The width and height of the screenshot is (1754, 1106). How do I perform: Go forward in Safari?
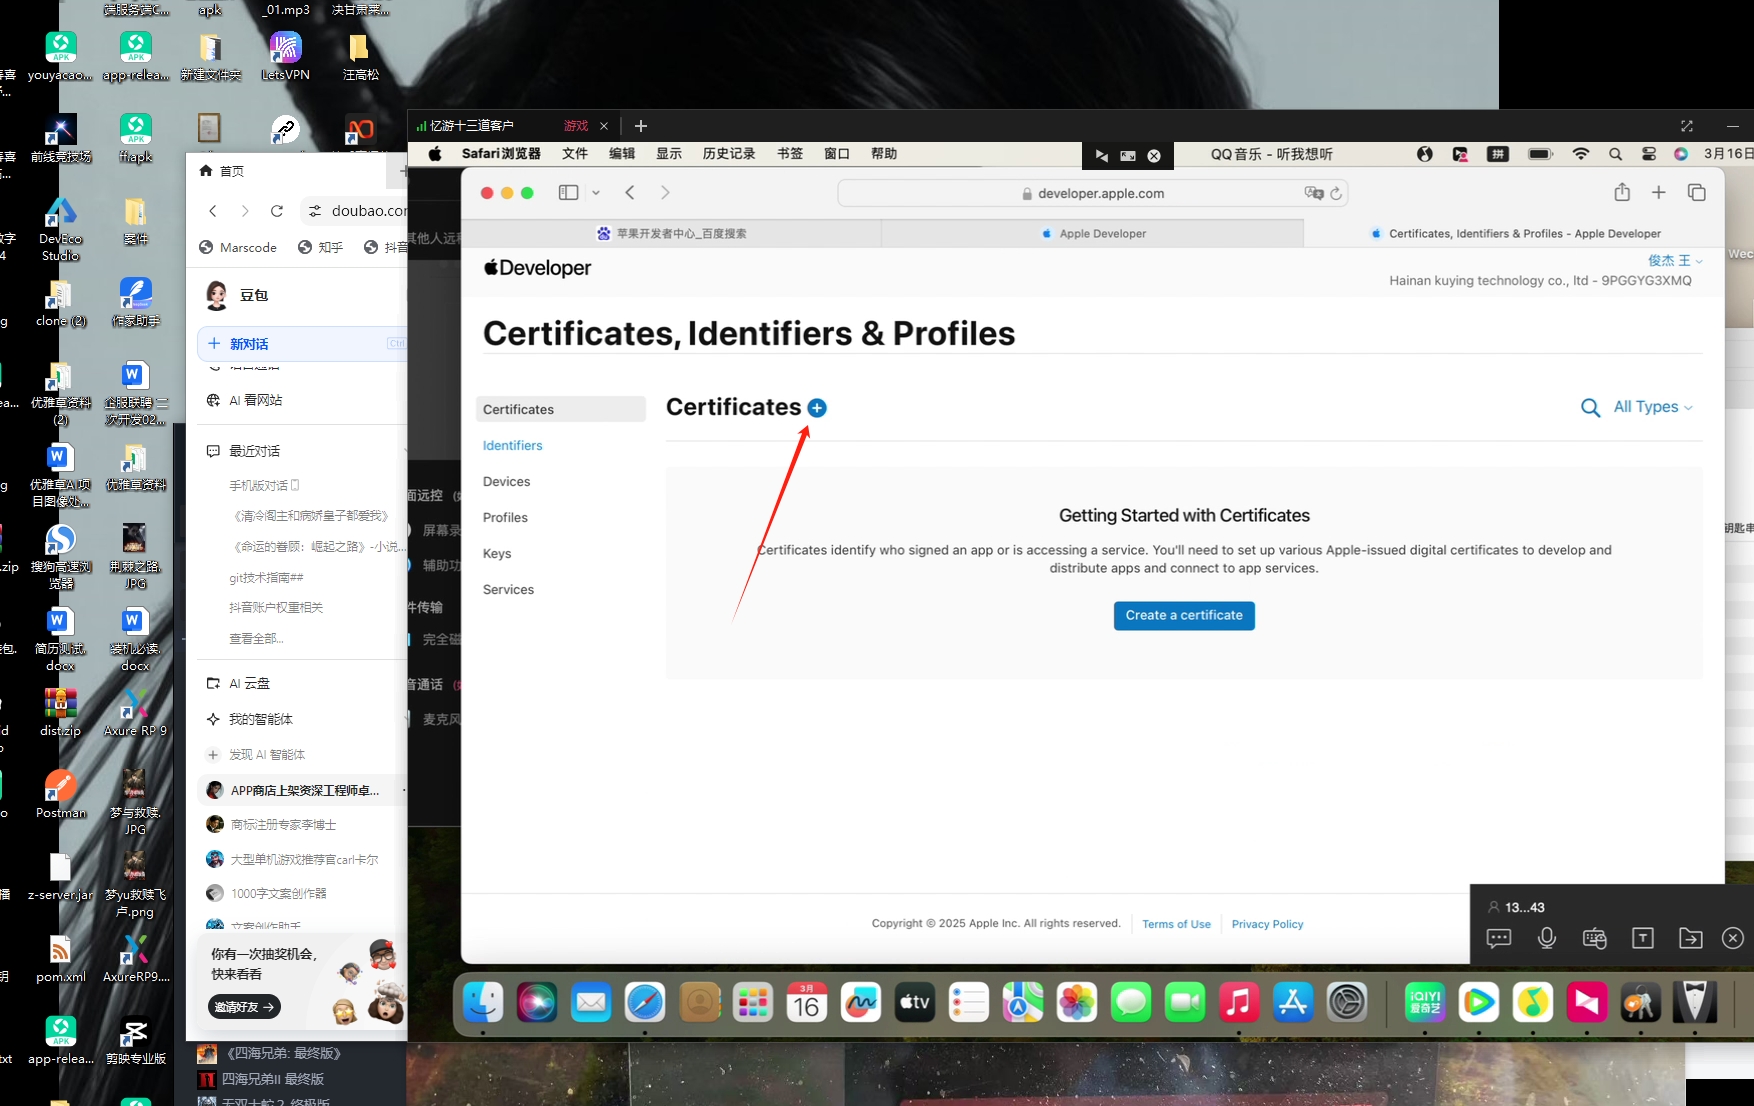click(x=665, y=193)
